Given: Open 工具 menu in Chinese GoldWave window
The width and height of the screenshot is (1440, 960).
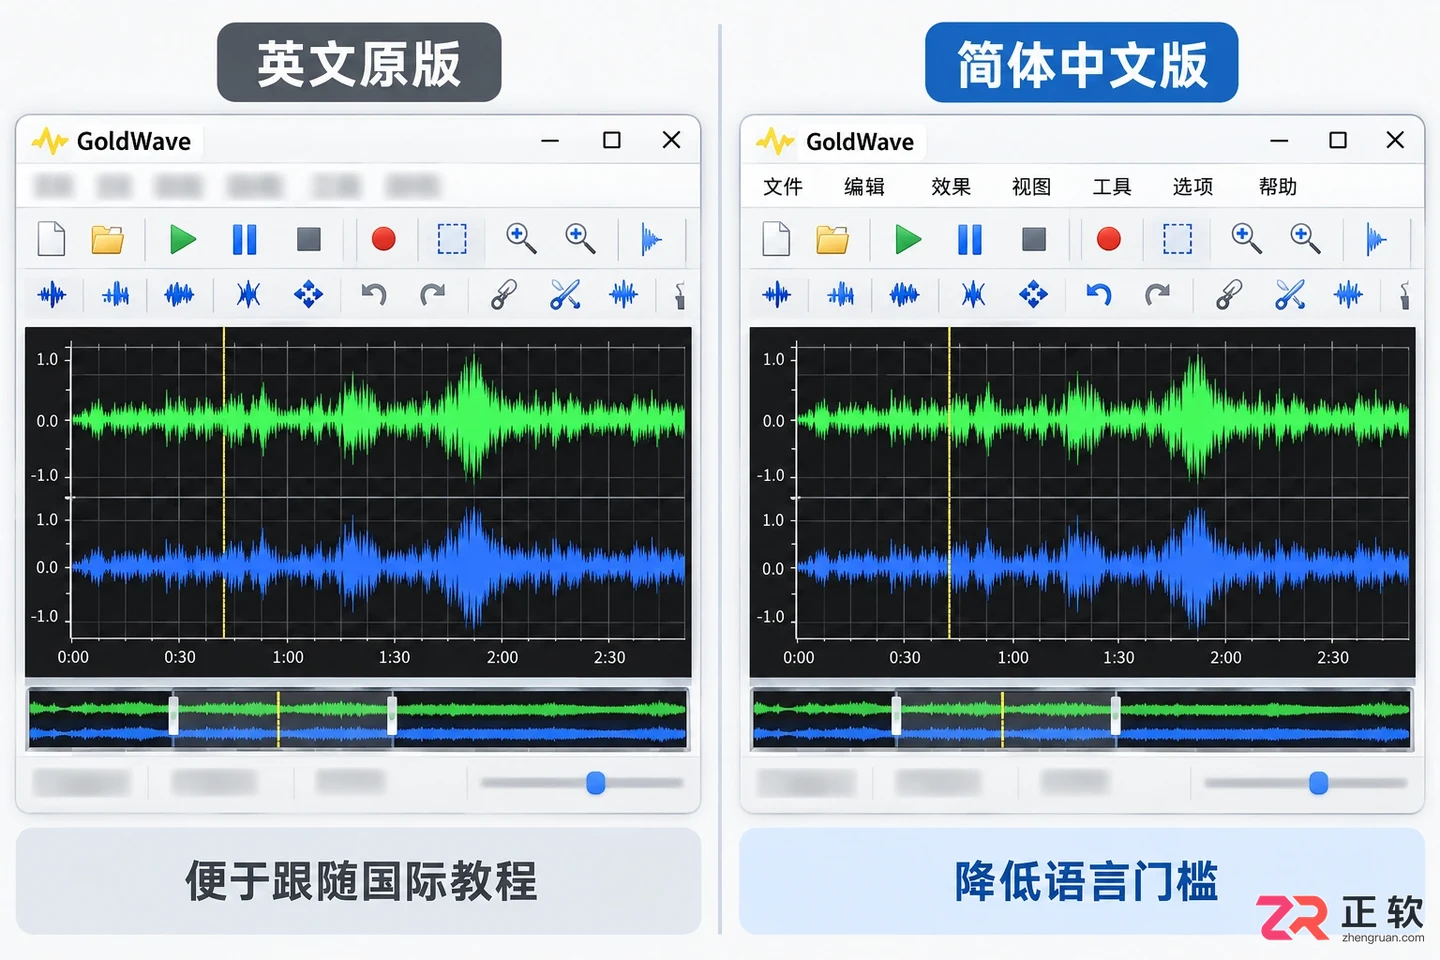Looking at the screenshot, I should coord(1112,187).
